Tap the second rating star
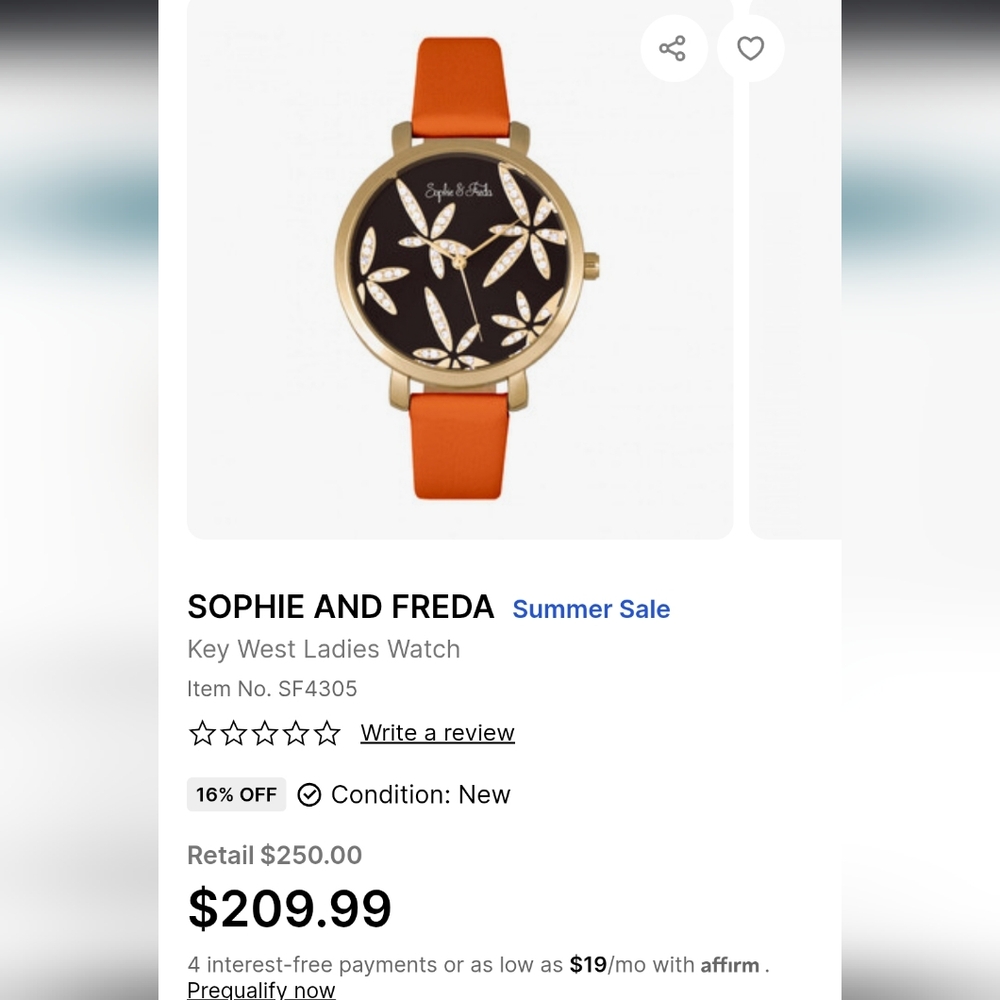 pos(233,733)
